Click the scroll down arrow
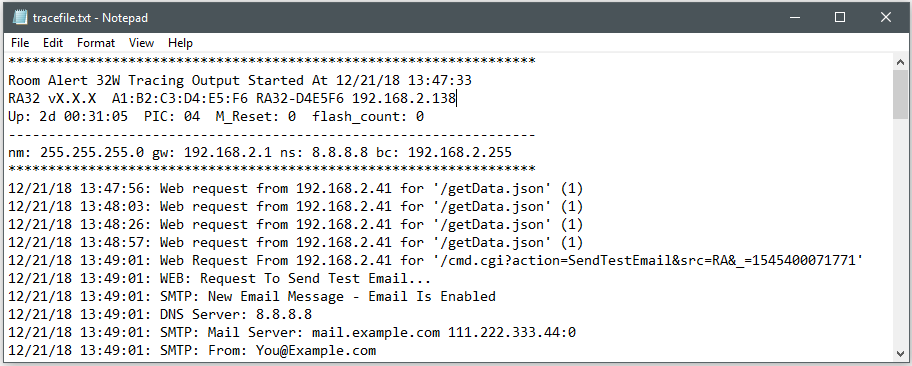This screenshot has height=366, width=912. [900, 353]
